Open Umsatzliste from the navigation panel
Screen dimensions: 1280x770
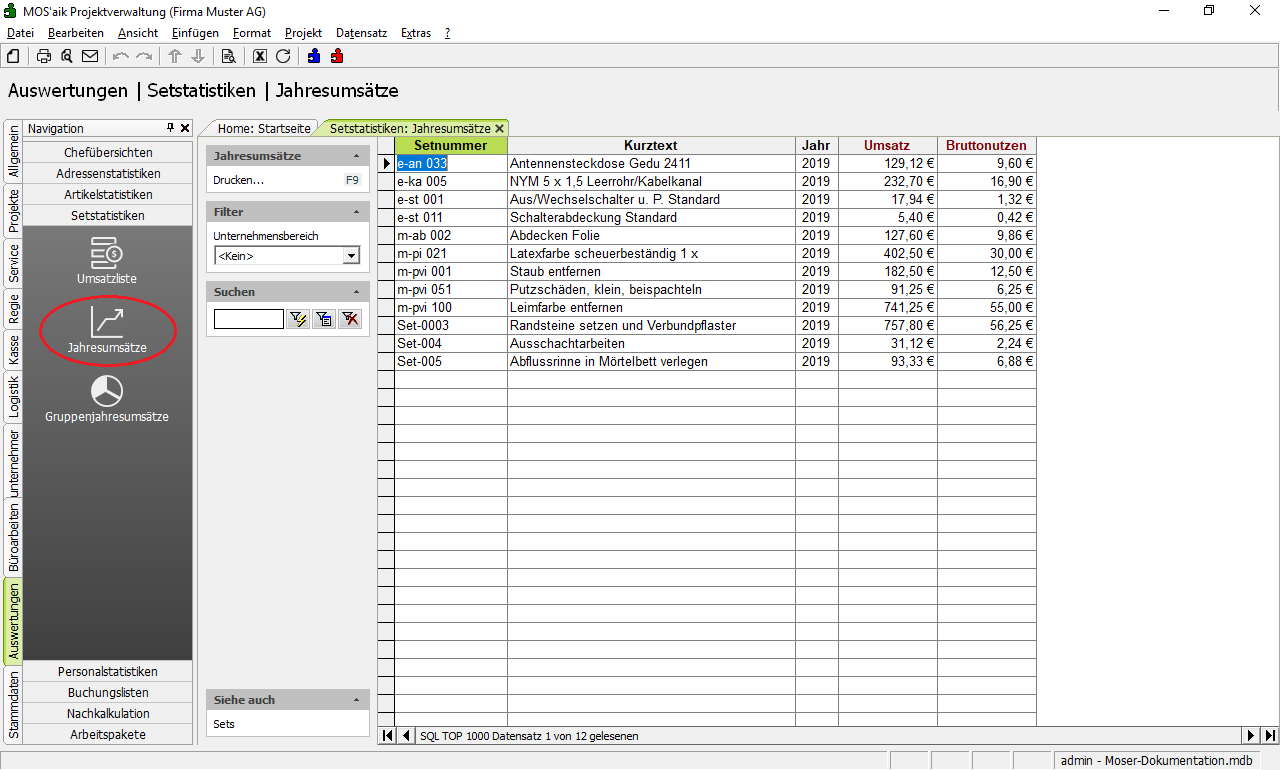point(106,260)
